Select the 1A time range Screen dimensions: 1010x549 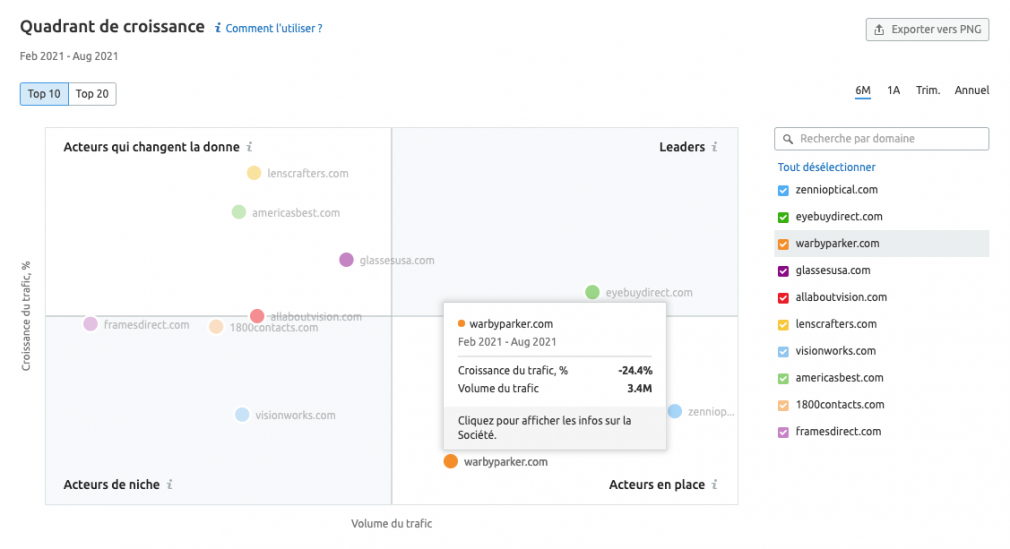[x=893, y=90]
